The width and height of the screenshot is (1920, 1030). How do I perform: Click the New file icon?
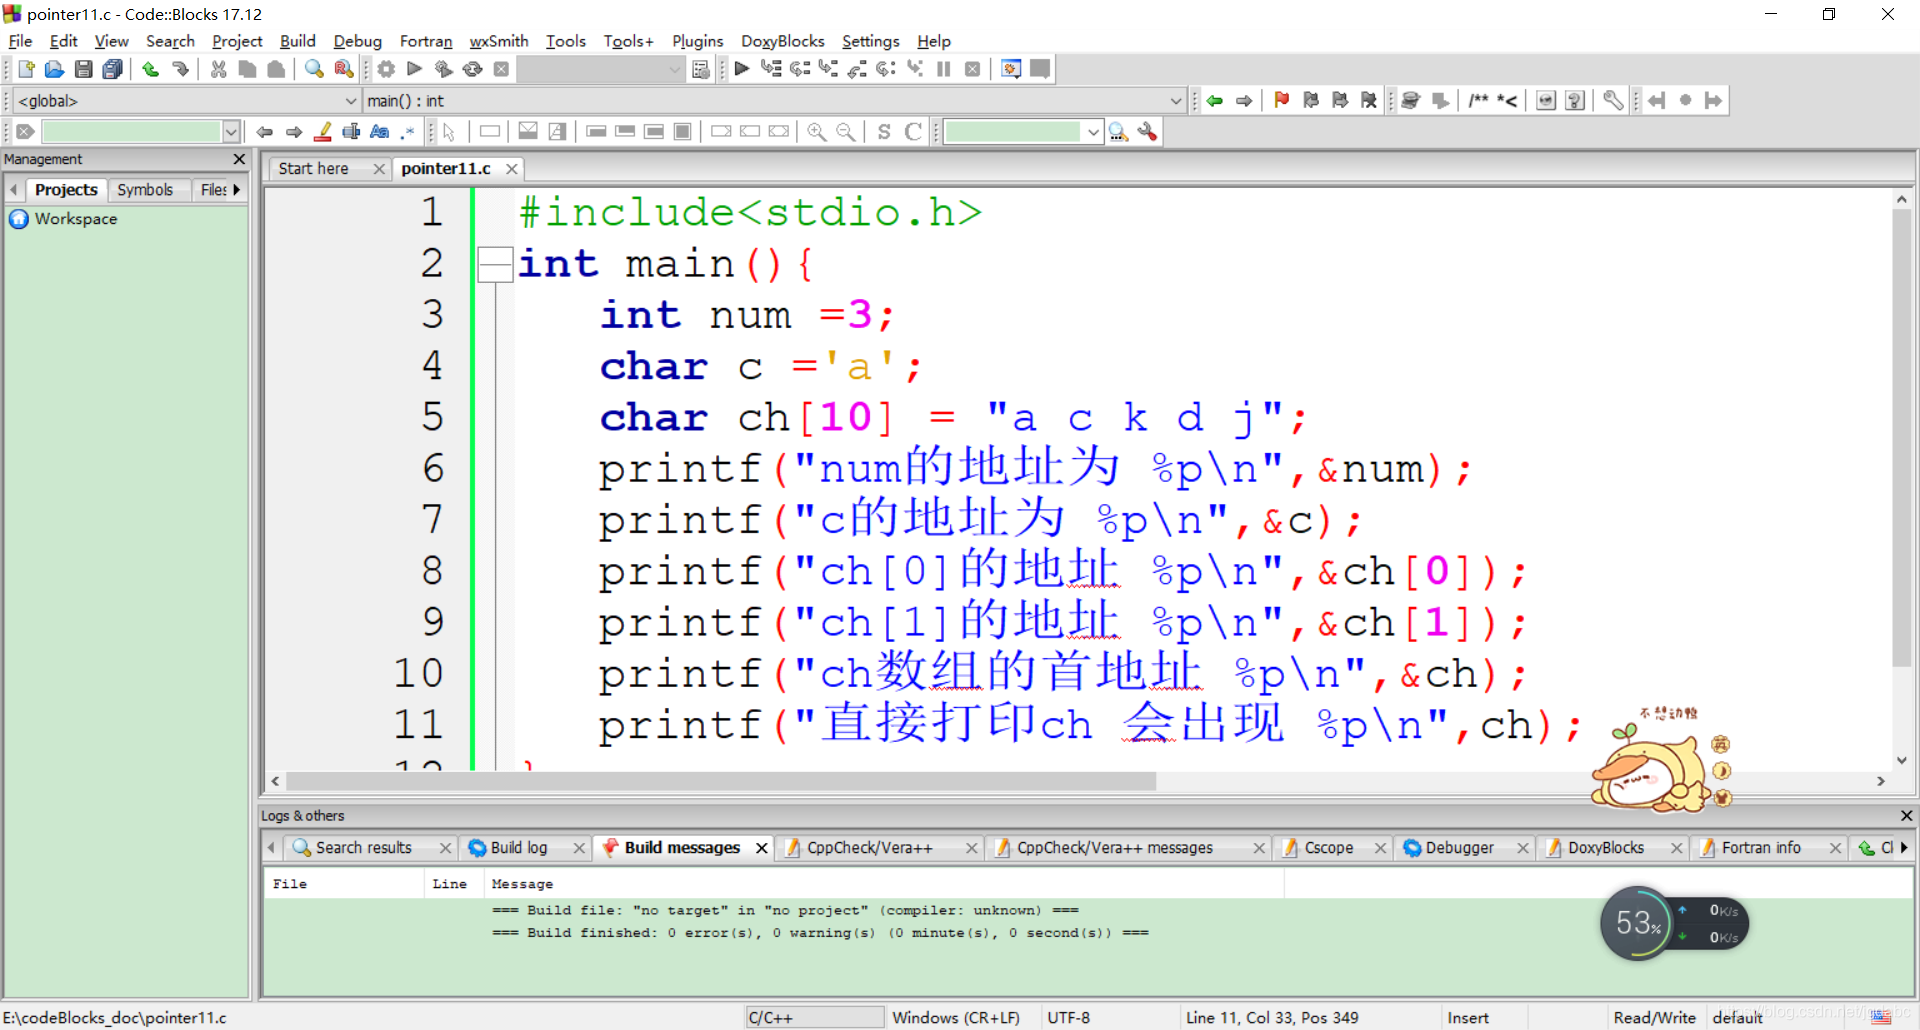coord(26,69)
